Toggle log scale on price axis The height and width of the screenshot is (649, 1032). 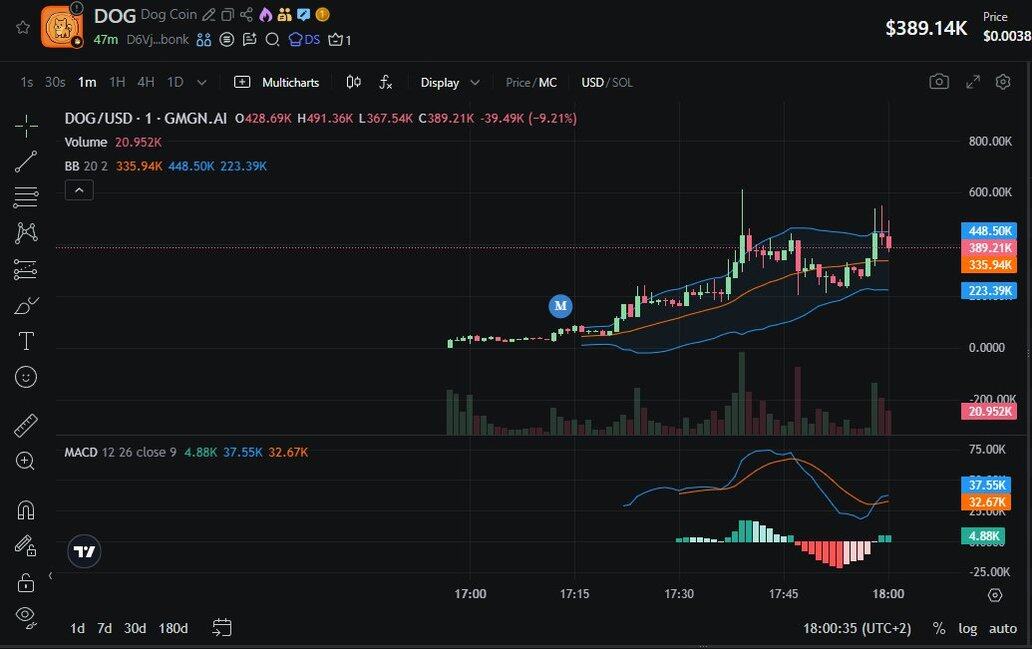pos(967,628)
